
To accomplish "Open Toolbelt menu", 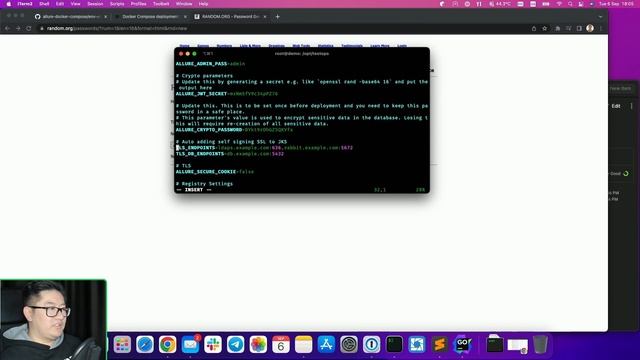I will tap(161, 4).
